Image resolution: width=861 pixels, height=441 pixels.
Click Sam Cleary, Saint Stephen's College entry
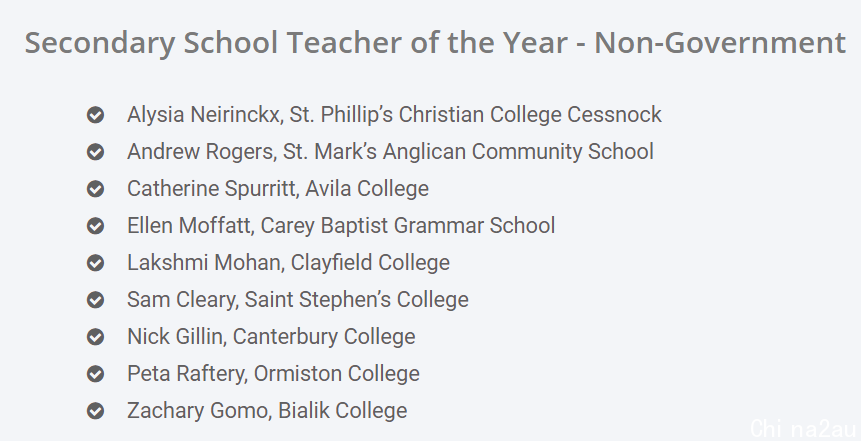coord(298,300)
